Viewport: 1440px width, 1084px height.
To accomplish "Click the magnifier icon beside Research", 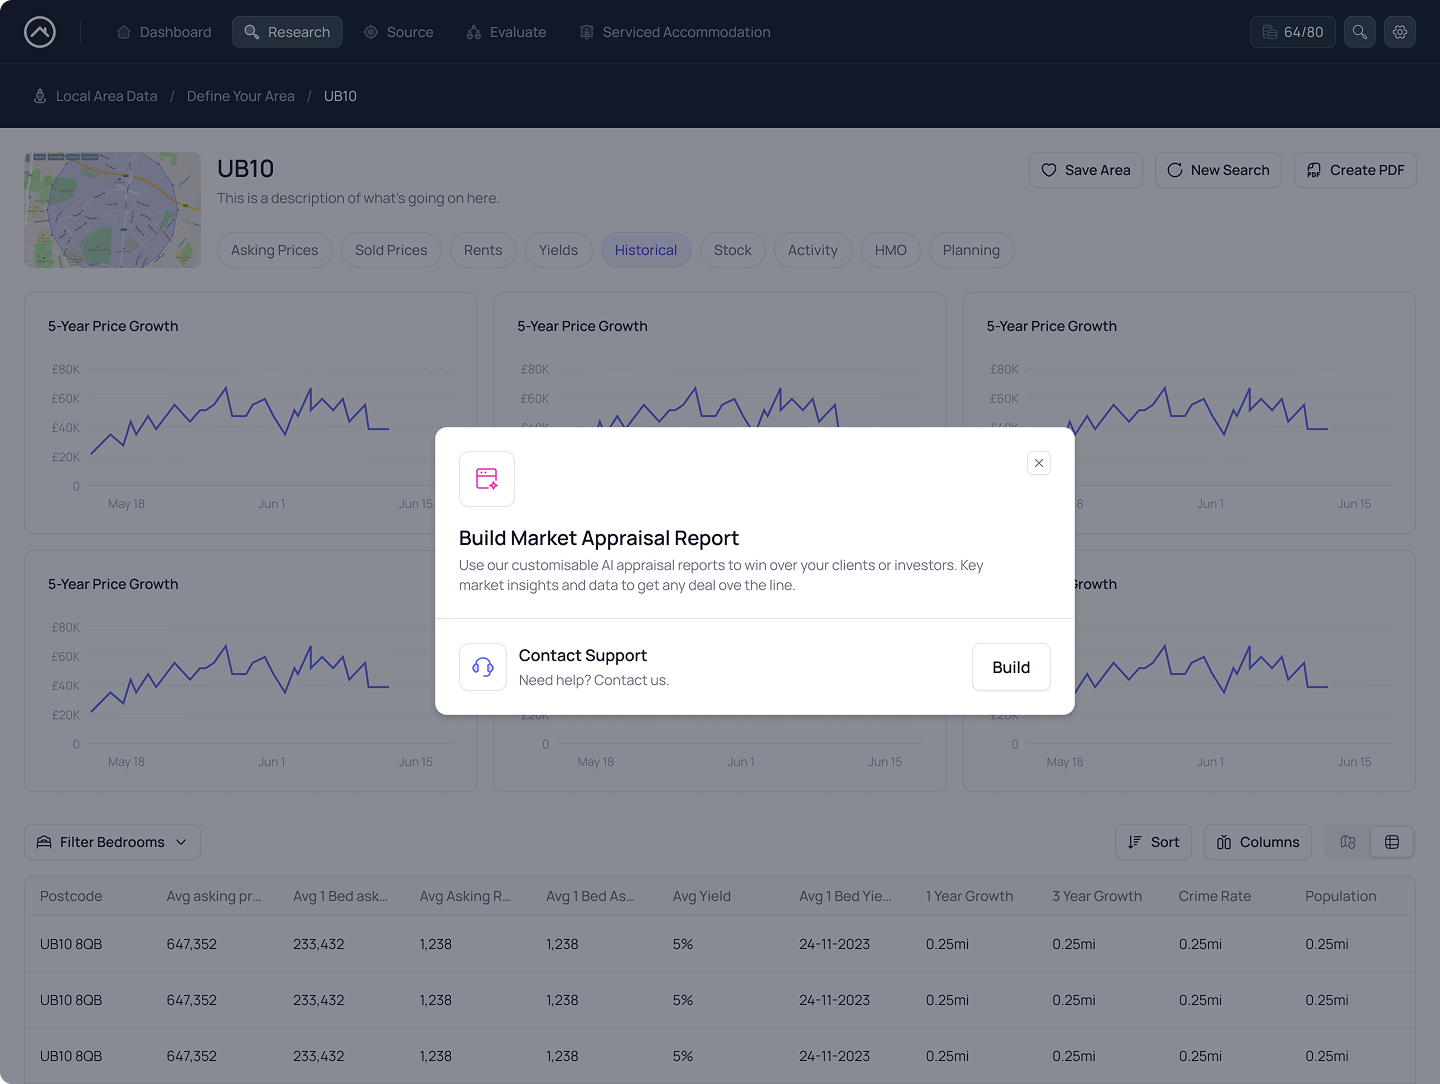I will tap(252, 32).
